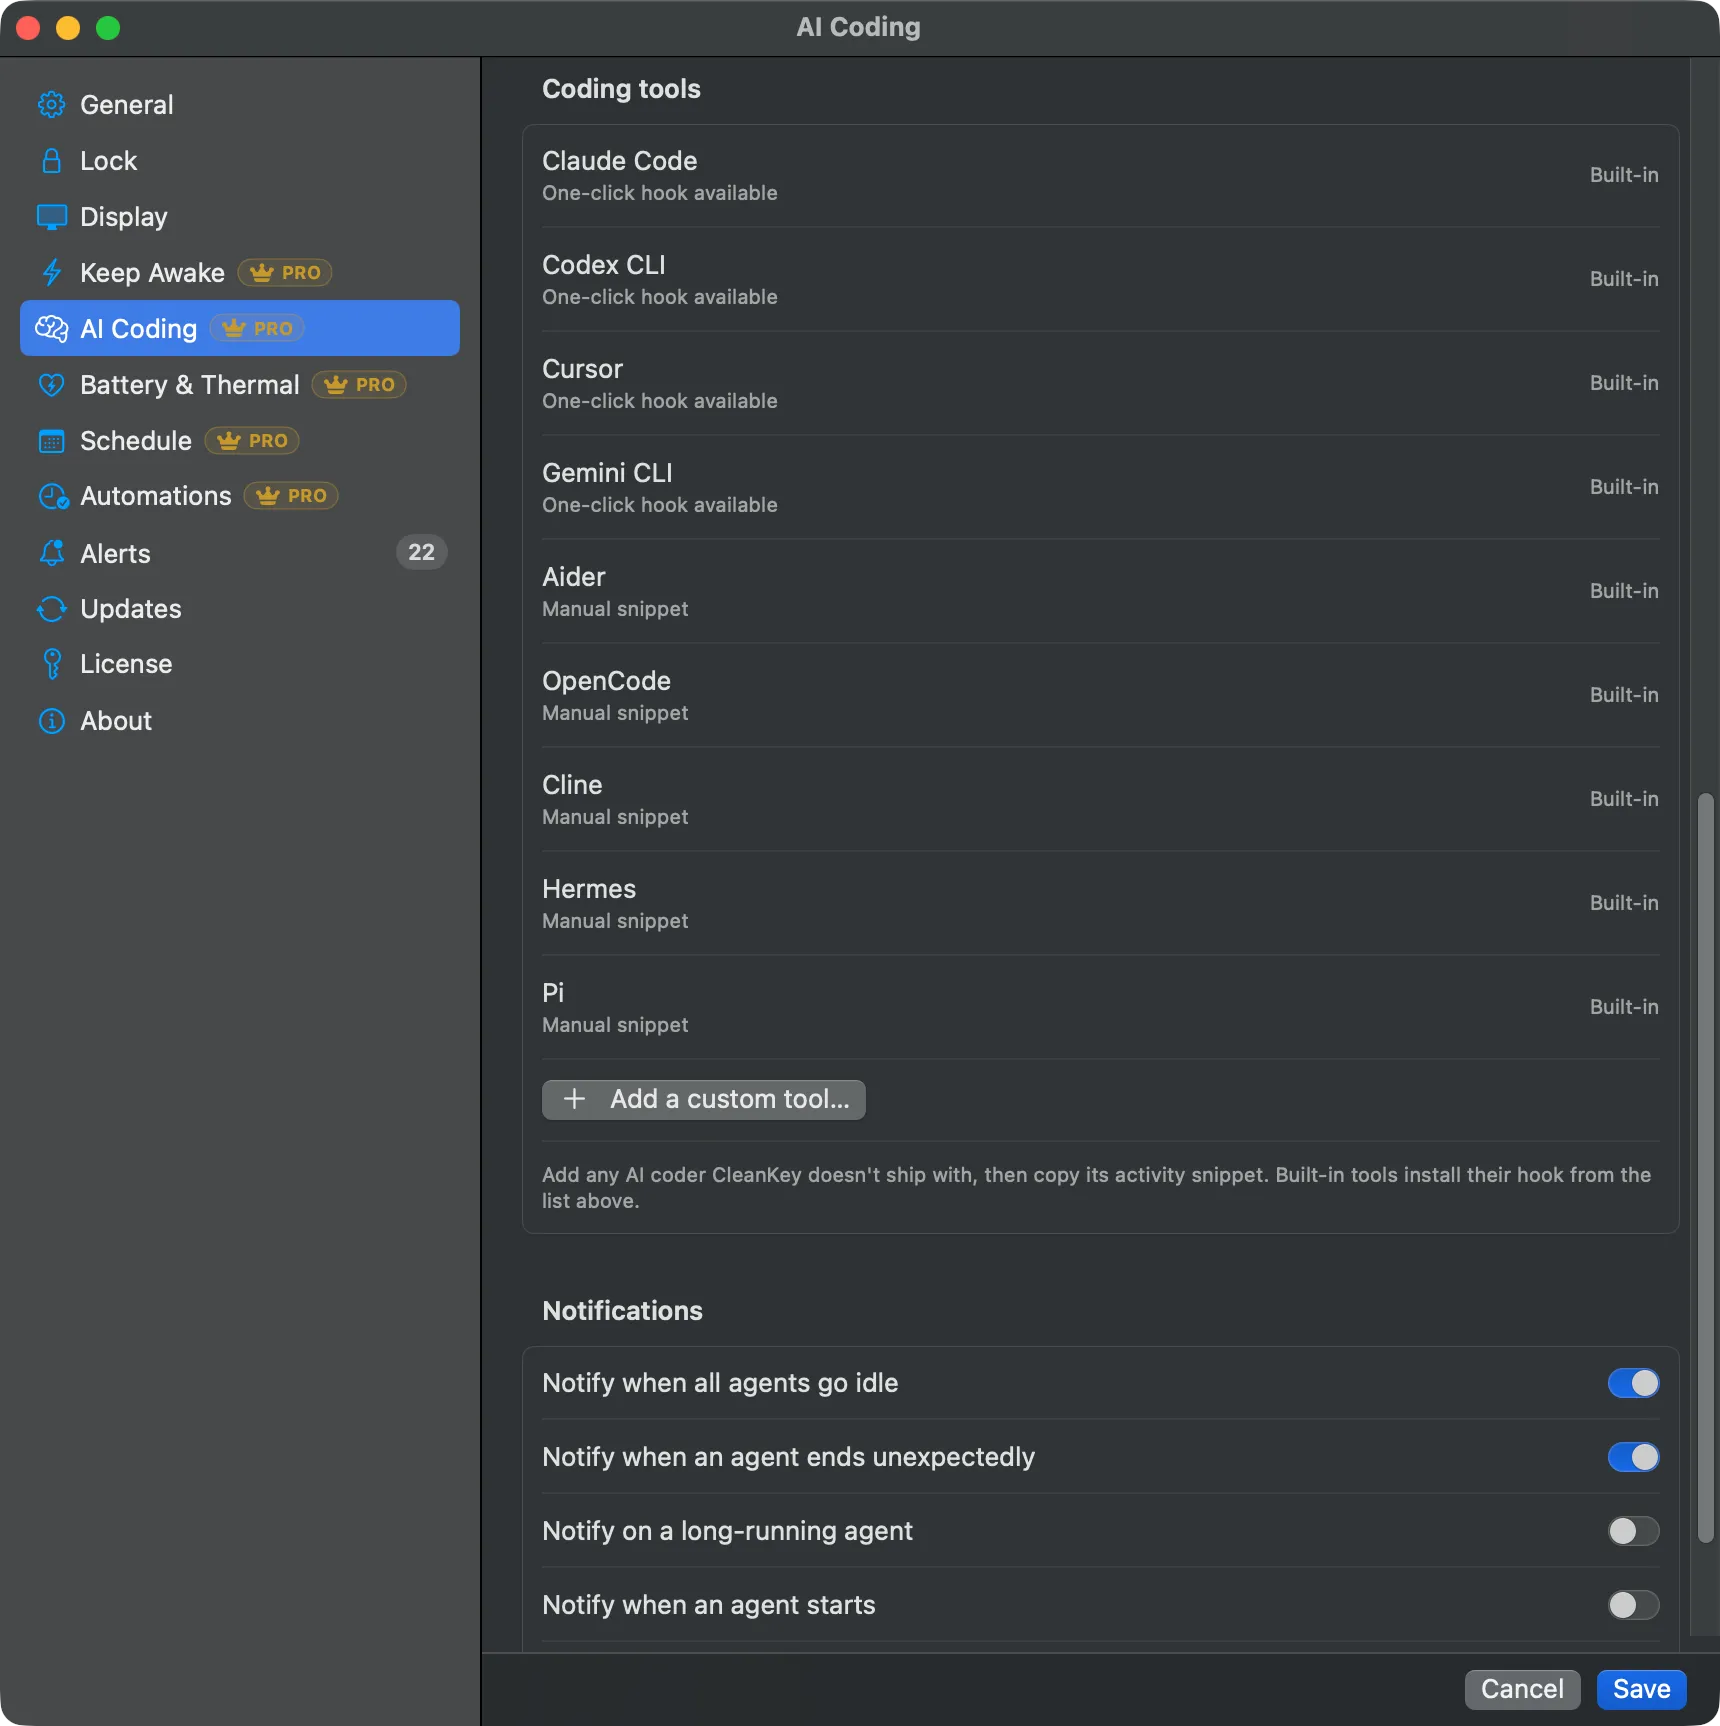The width and height of the screenshot is (1720, 1726).
Task: Select the AI Coding sidebar item
Action: pos(240,328)
